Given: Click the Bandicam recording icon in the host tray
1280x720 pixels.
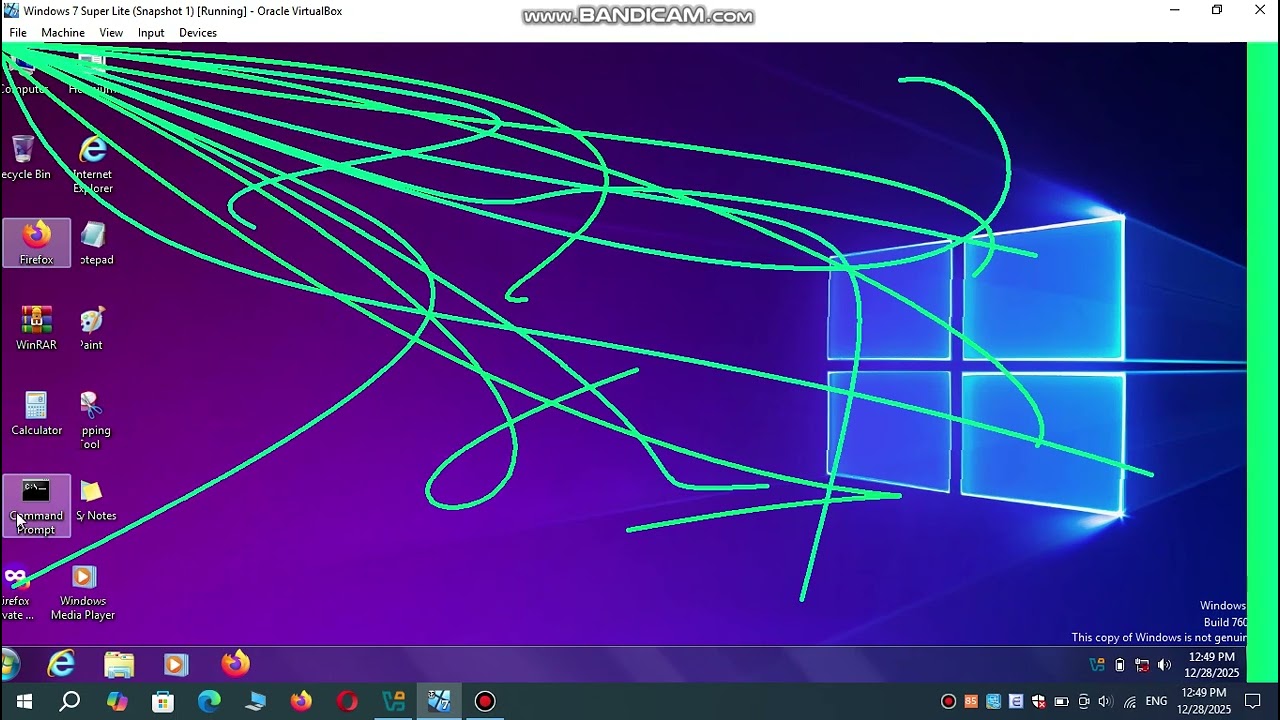Looking at the screenshot, I should (949, 701).
